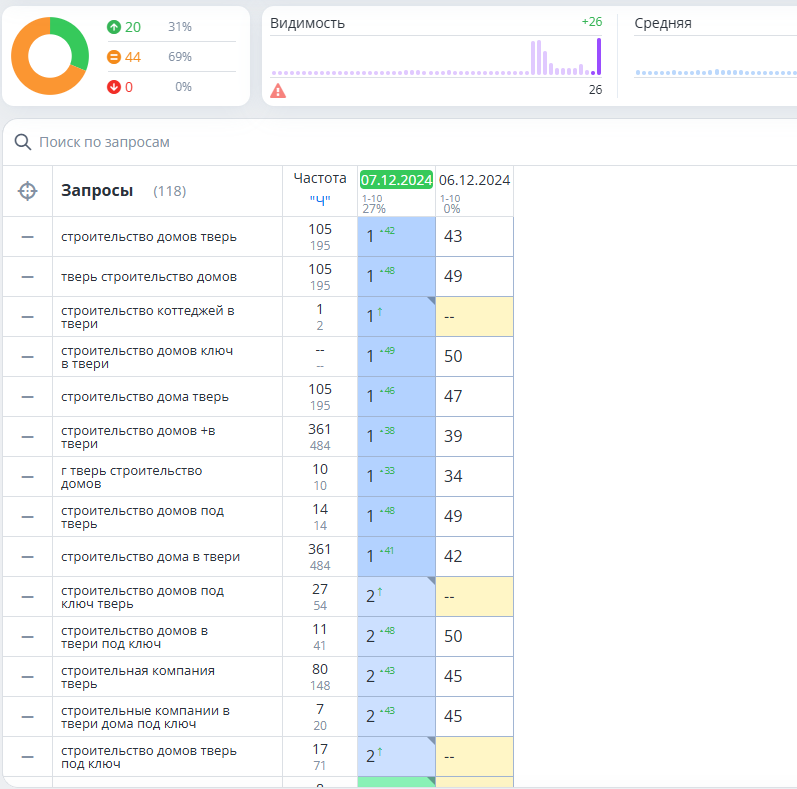
Task: Click the dash icon for строительство дома тверь
Action: click(x=27, y=397)
